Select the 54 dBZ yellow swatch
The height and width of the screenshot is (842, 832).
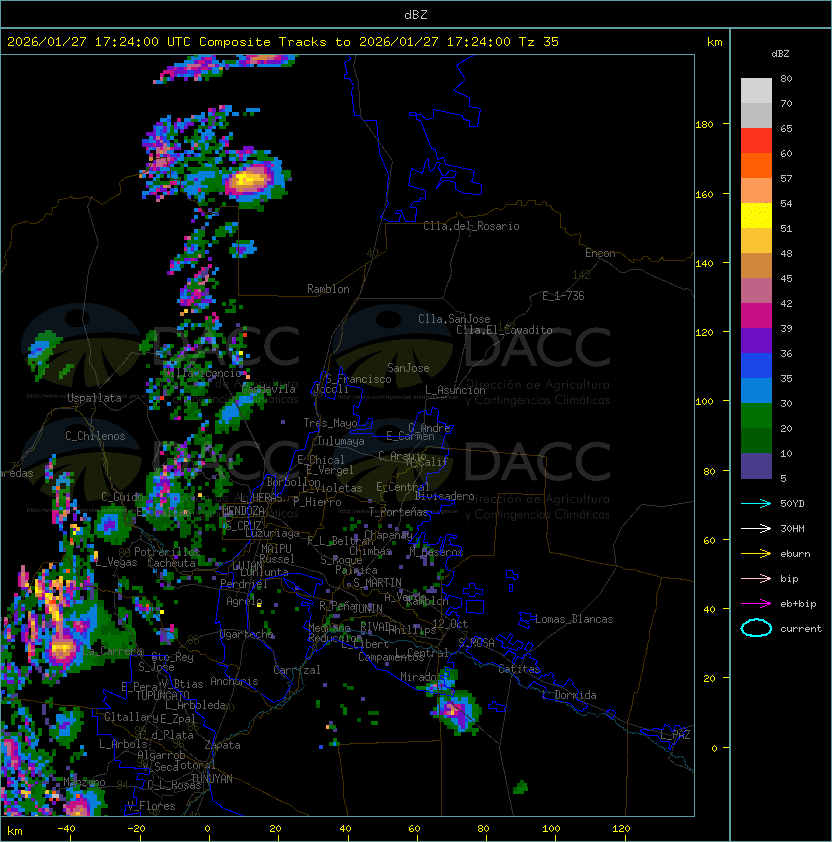pyautogui.click(x=756, y=216)
